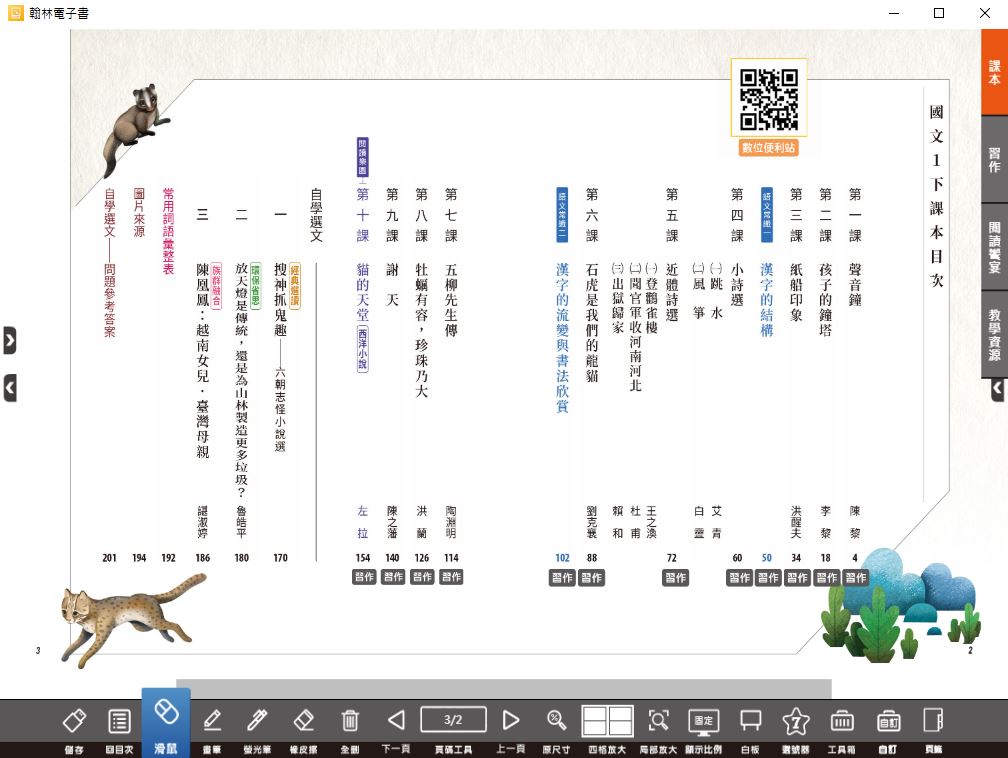The height and width of the screenshot is (758, 1008).
Task: Switch to the 習作 side tab
Action: [994, 160]
